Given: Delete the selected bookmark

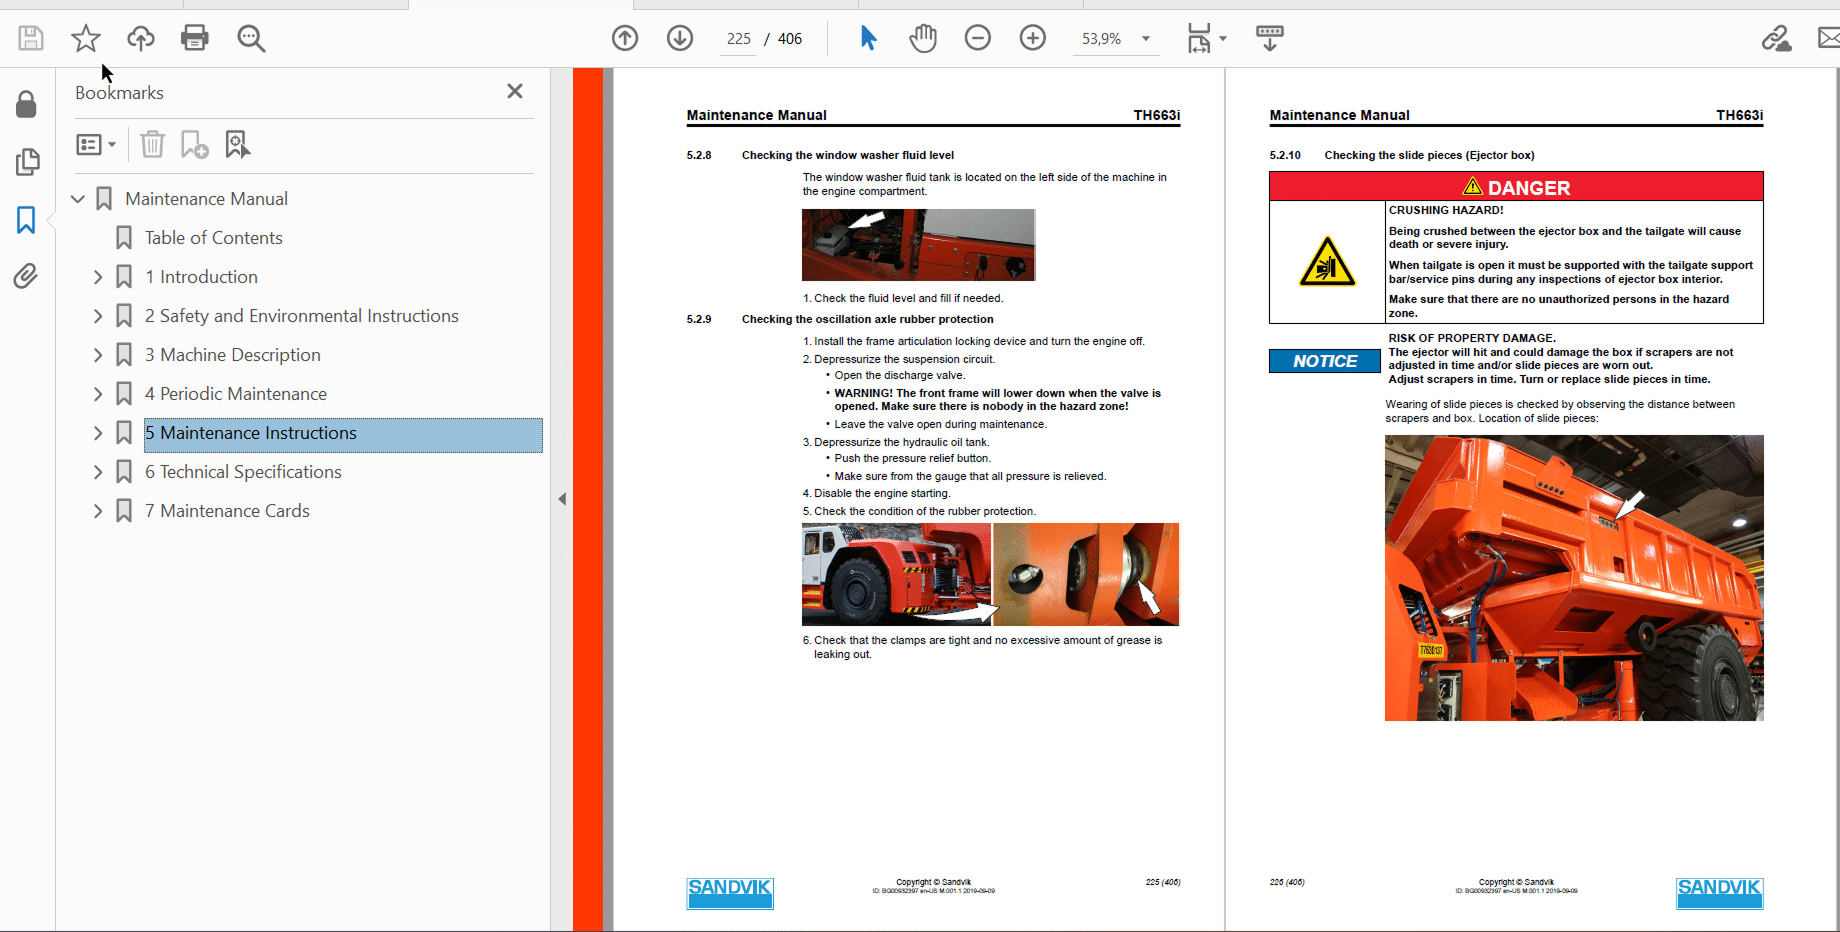Looking at the screenshot, I should click(152, 145).
